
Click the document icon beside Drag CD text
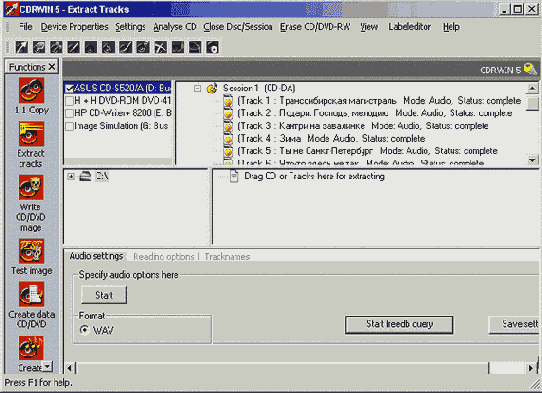tap(234, 177)
